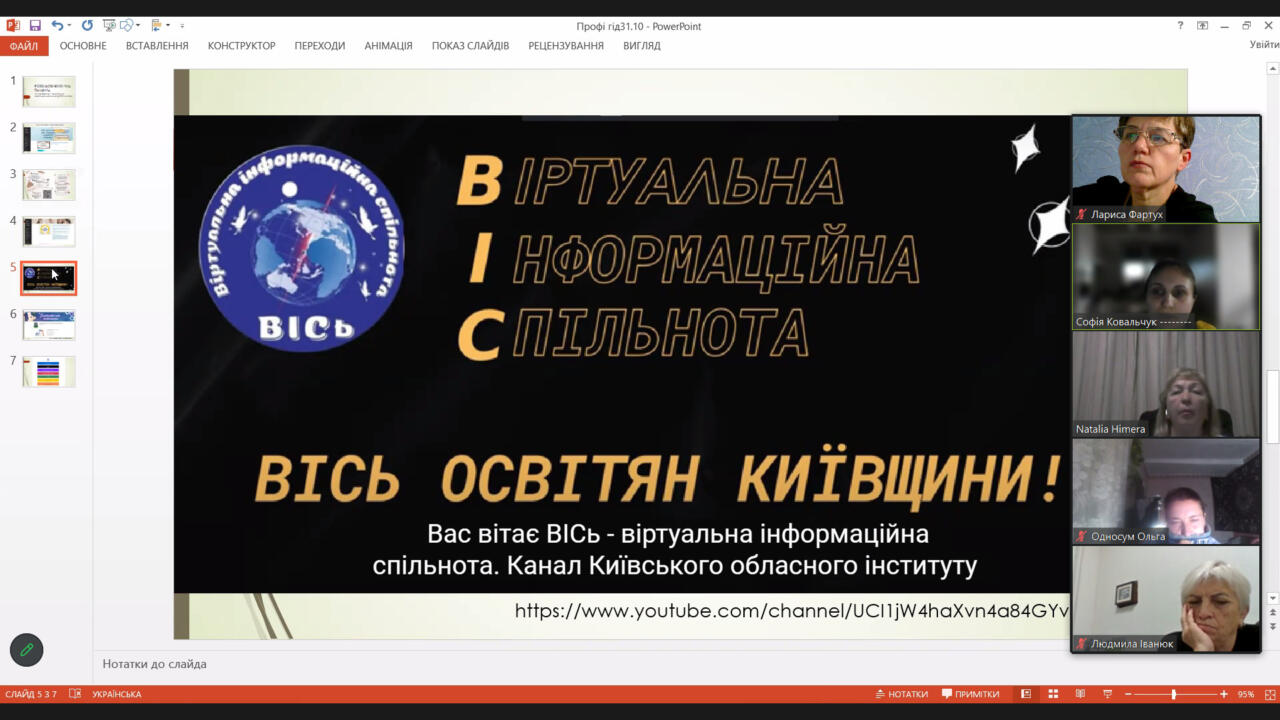Click the zoom percentage 95%
Image resolution: width=1280 pixels, height=720 pixels.
pyautogui.click(x=1246, y=694)
